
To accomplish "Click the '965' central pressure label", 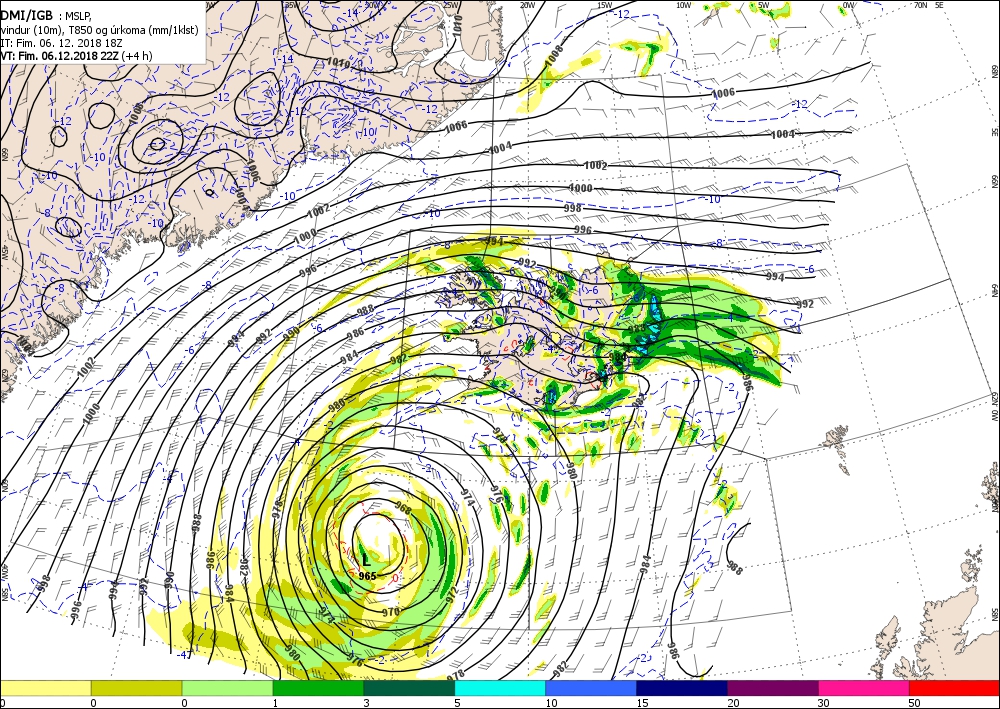I will [x=367, y=576].
